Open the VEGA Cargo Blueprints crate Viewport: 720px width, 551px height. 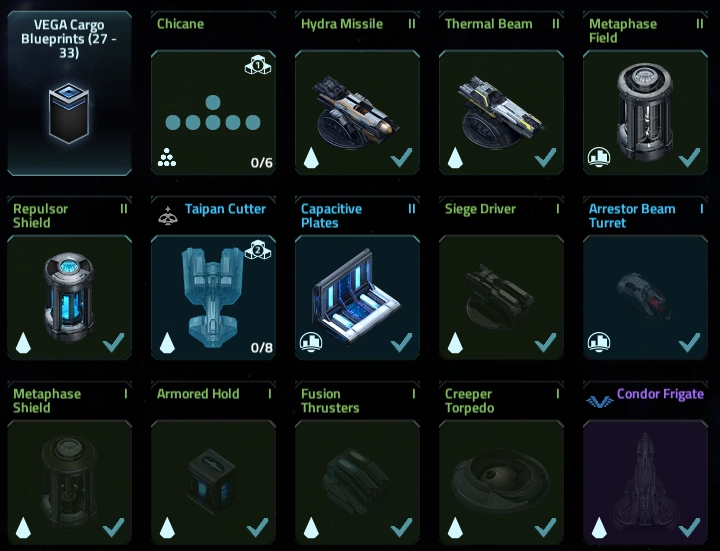pyautogui.click(x=69, y=113)
